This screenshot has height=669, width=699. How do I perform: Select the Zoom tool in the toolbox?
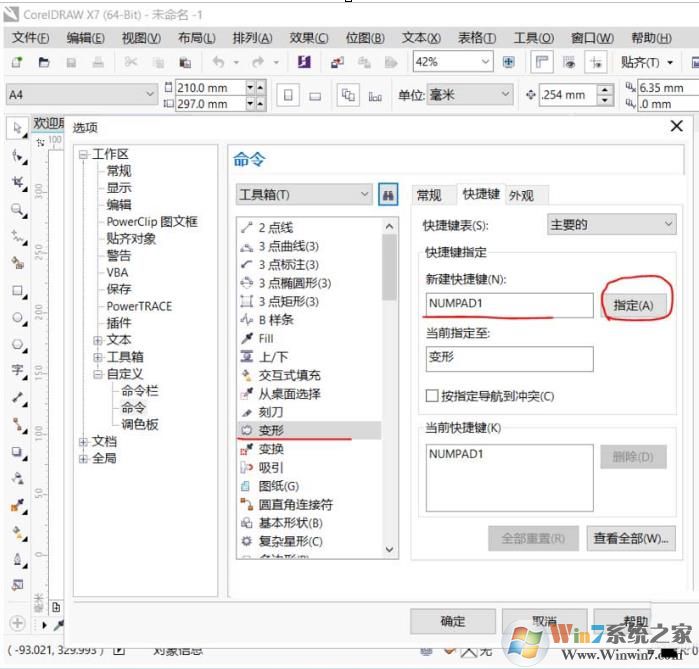pyautogui.click(x=17, y=209)
